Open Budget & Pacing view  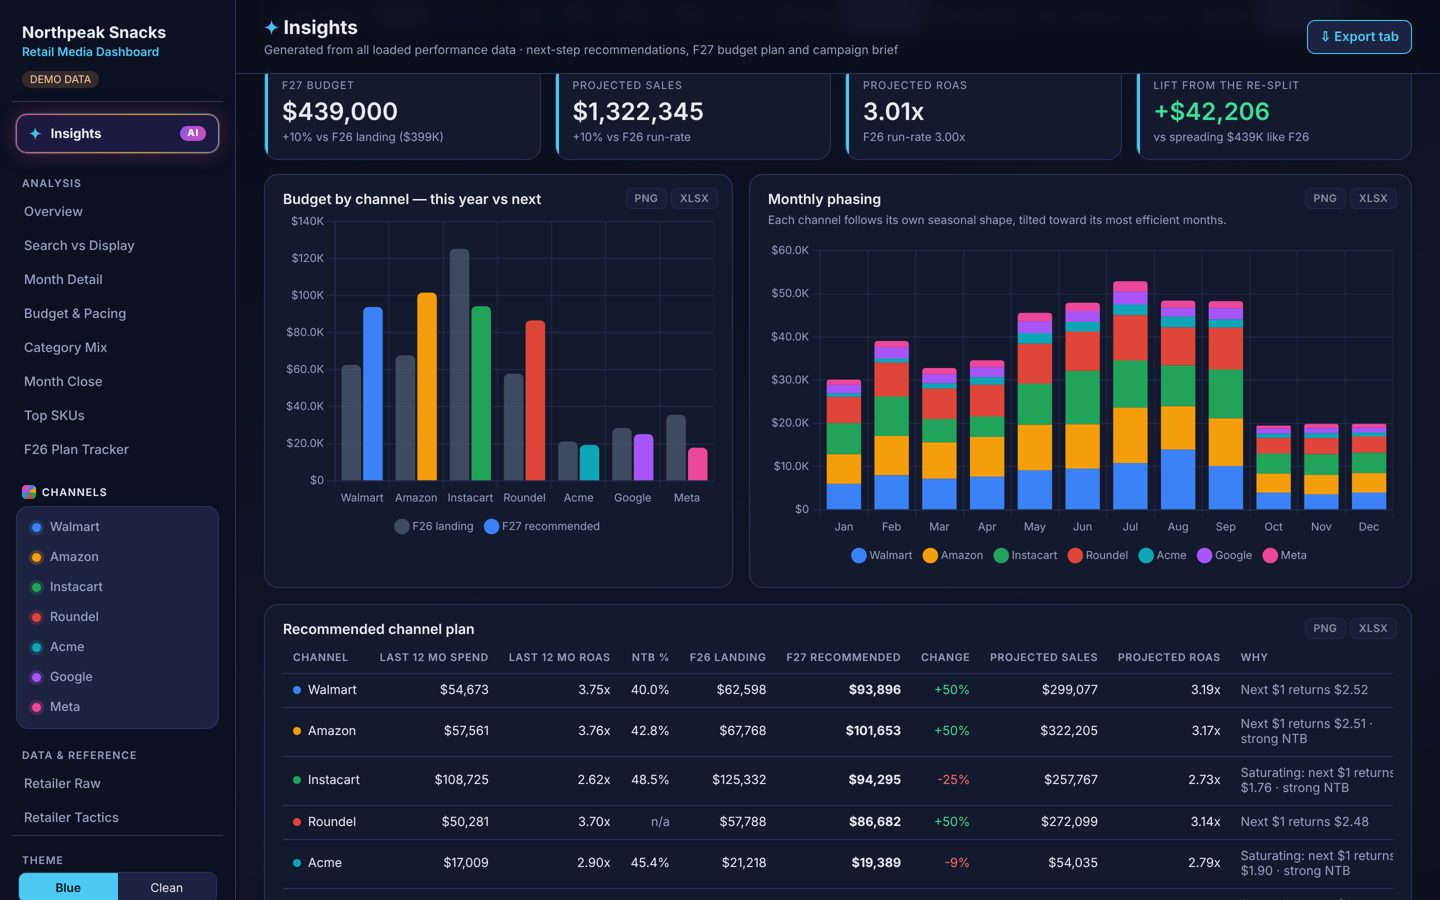[117, 314]
